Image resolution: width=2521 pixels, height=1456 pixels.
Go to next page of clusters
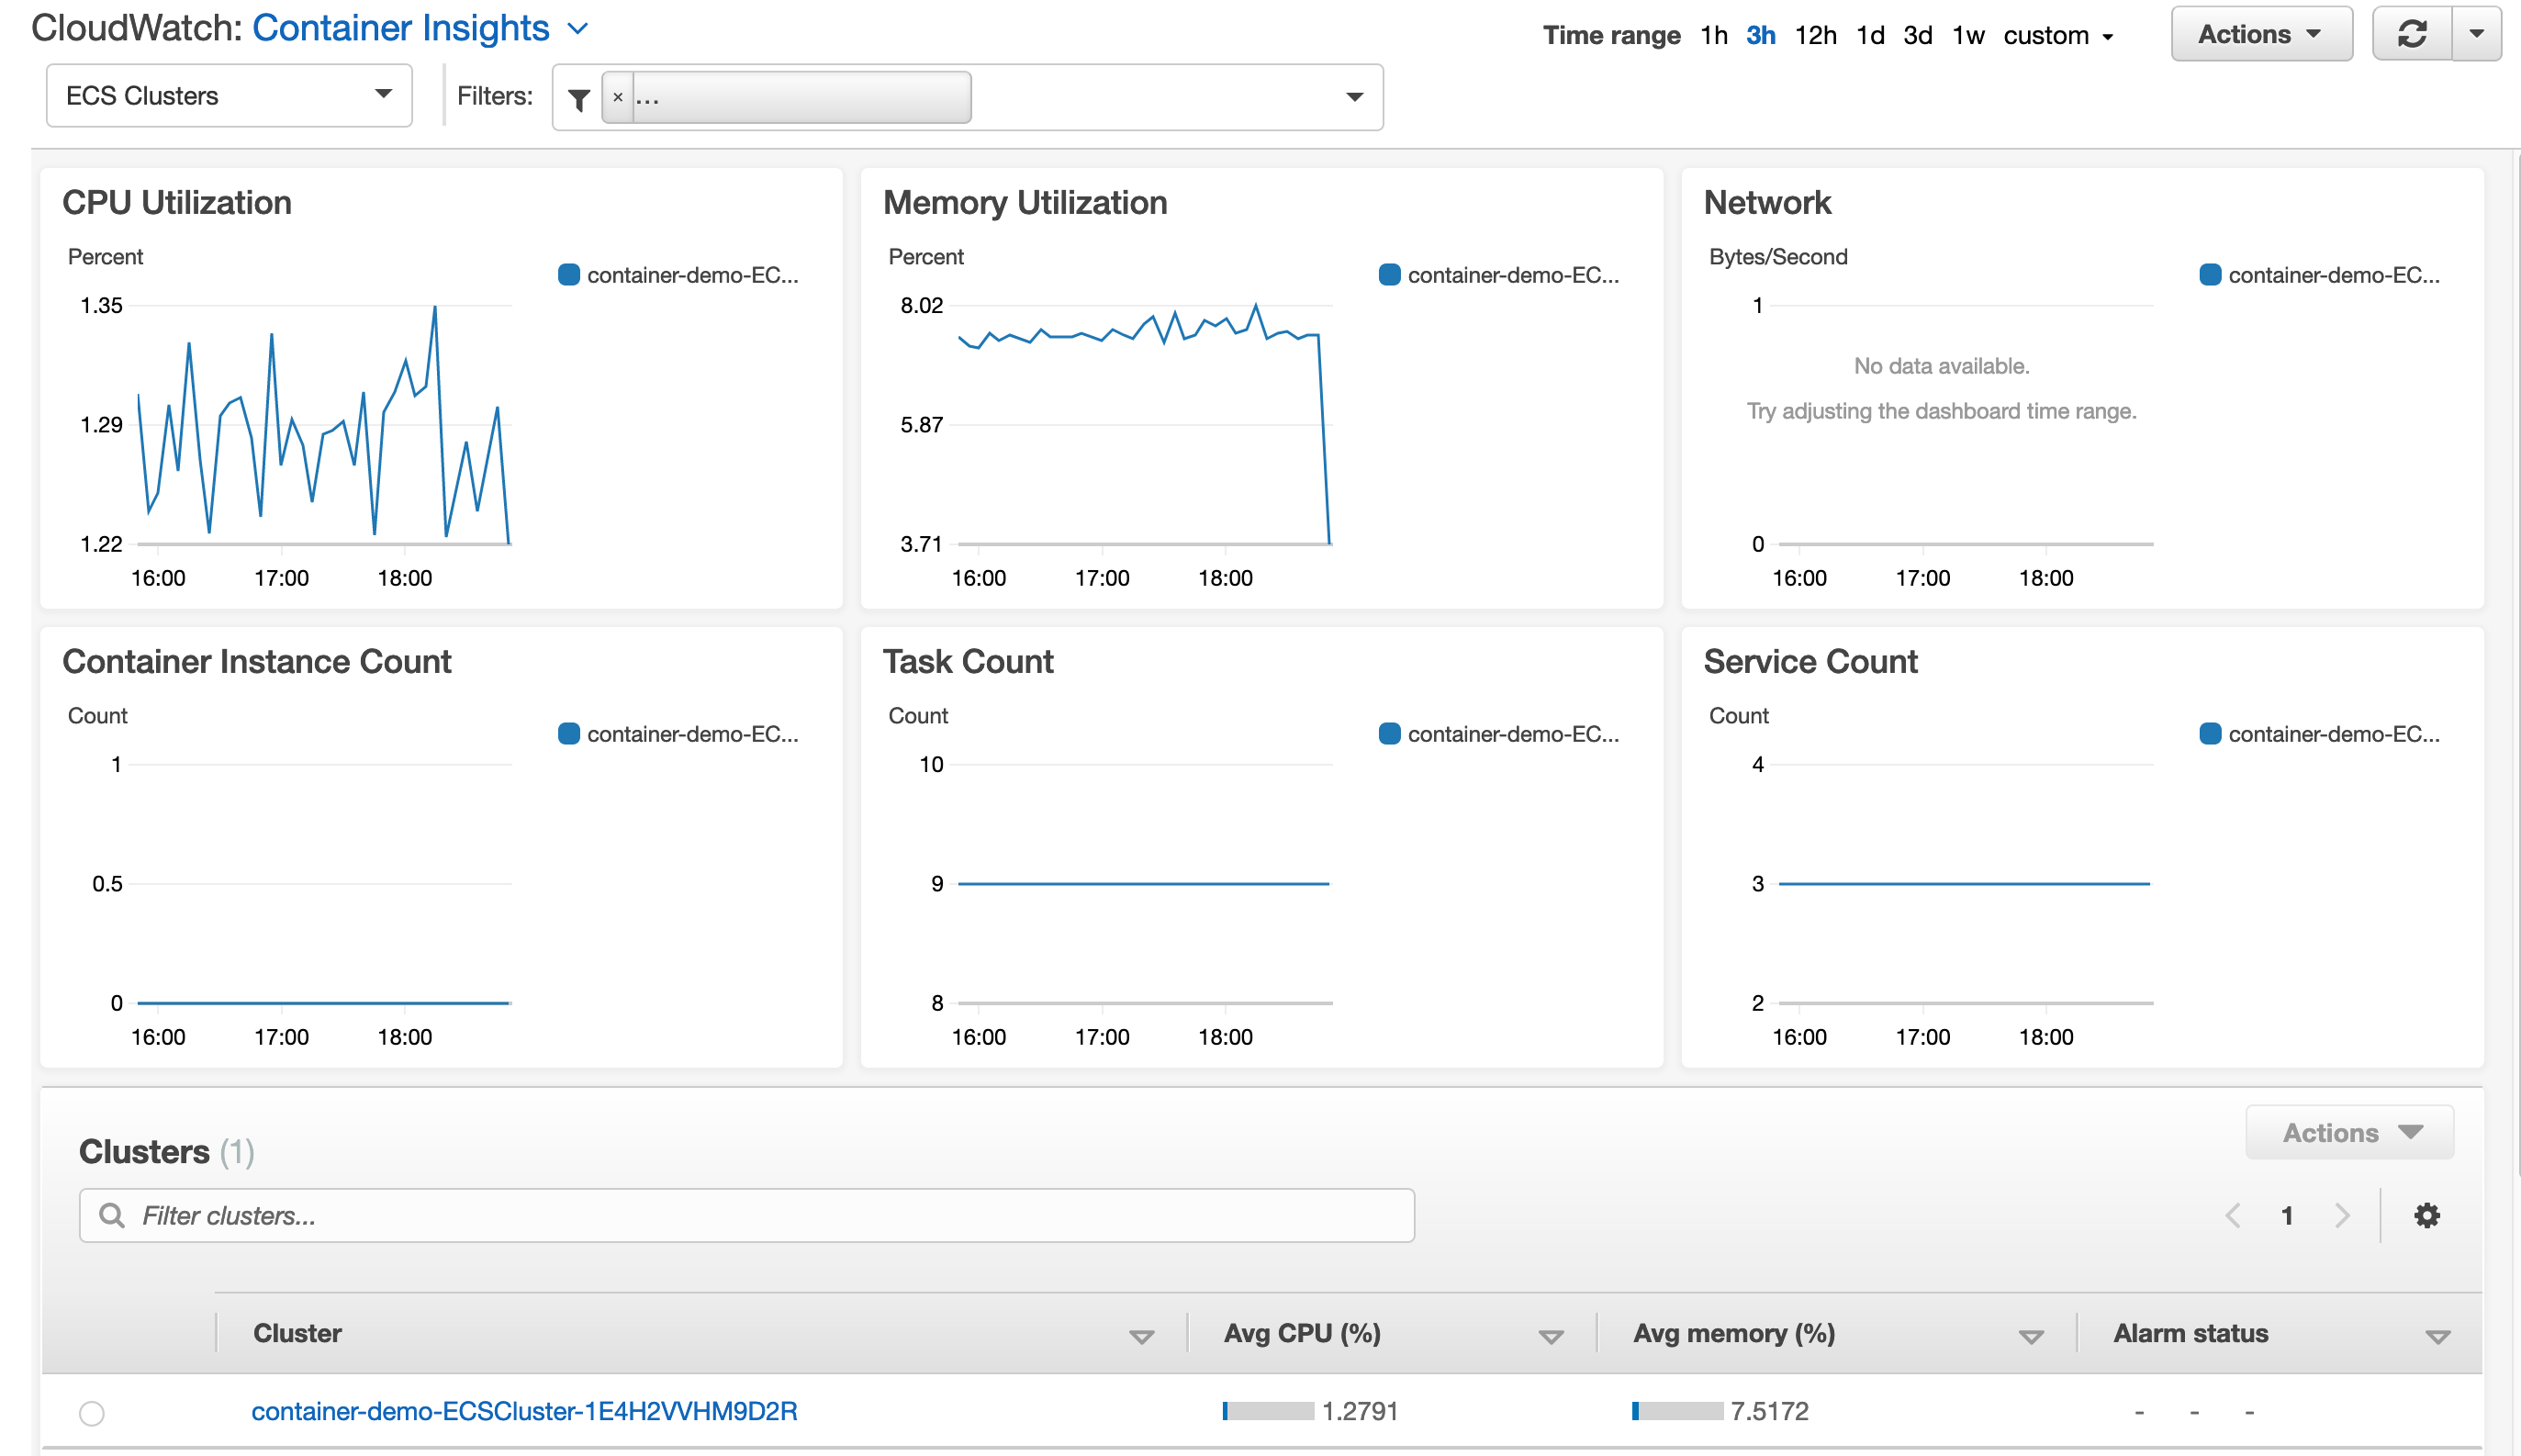2342,1216
